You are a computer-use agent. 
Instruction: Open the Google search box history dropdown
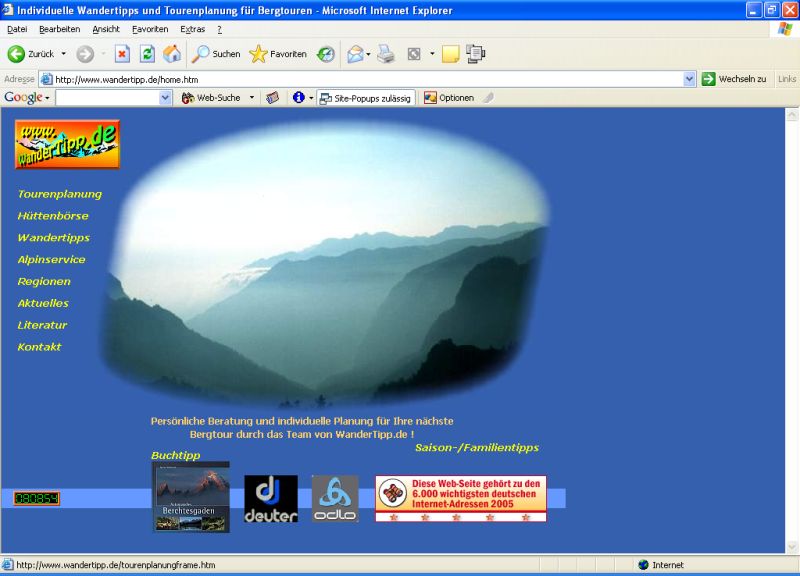pyautogui.click(x=166, y=98)
